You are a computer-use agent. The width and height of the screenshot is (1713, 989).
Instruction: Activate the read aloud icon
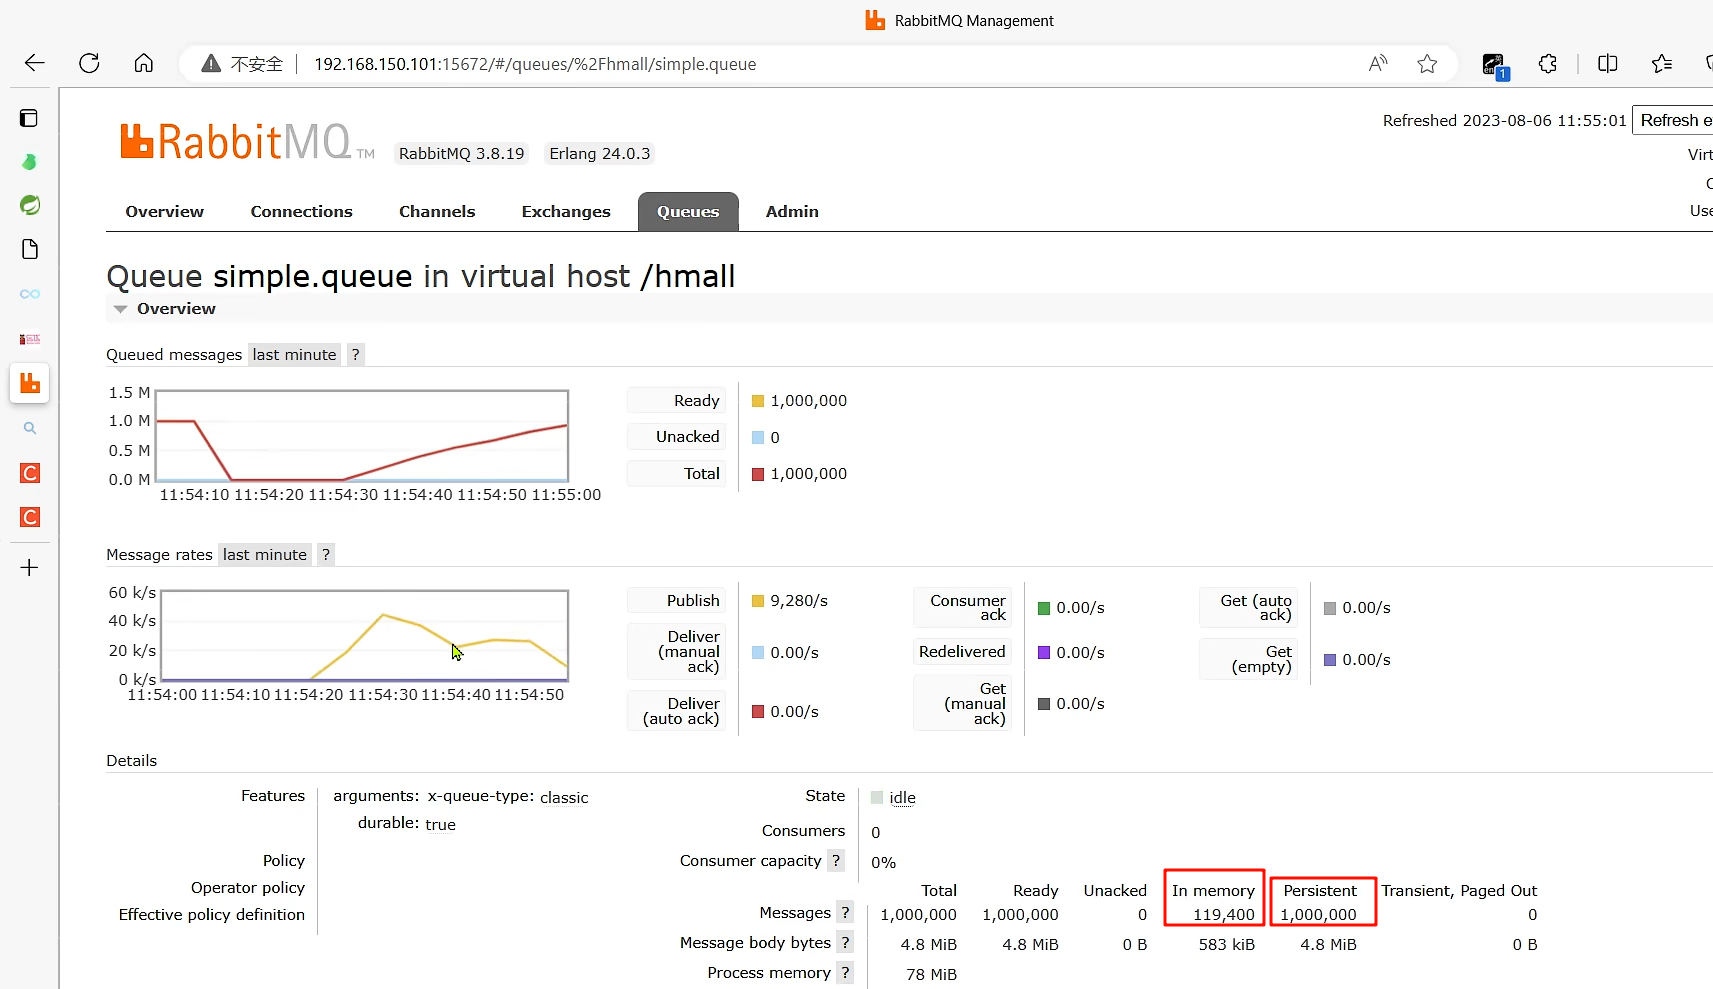pyautogui.click(x=1378, y=64)
